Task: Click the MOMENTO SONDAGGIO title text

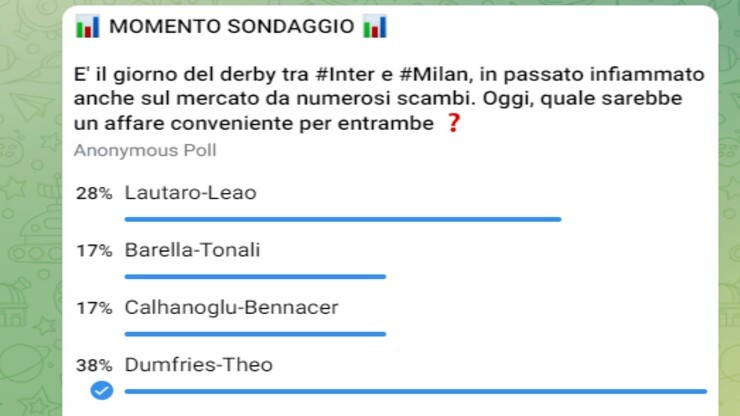Action: tap(231, 26)
